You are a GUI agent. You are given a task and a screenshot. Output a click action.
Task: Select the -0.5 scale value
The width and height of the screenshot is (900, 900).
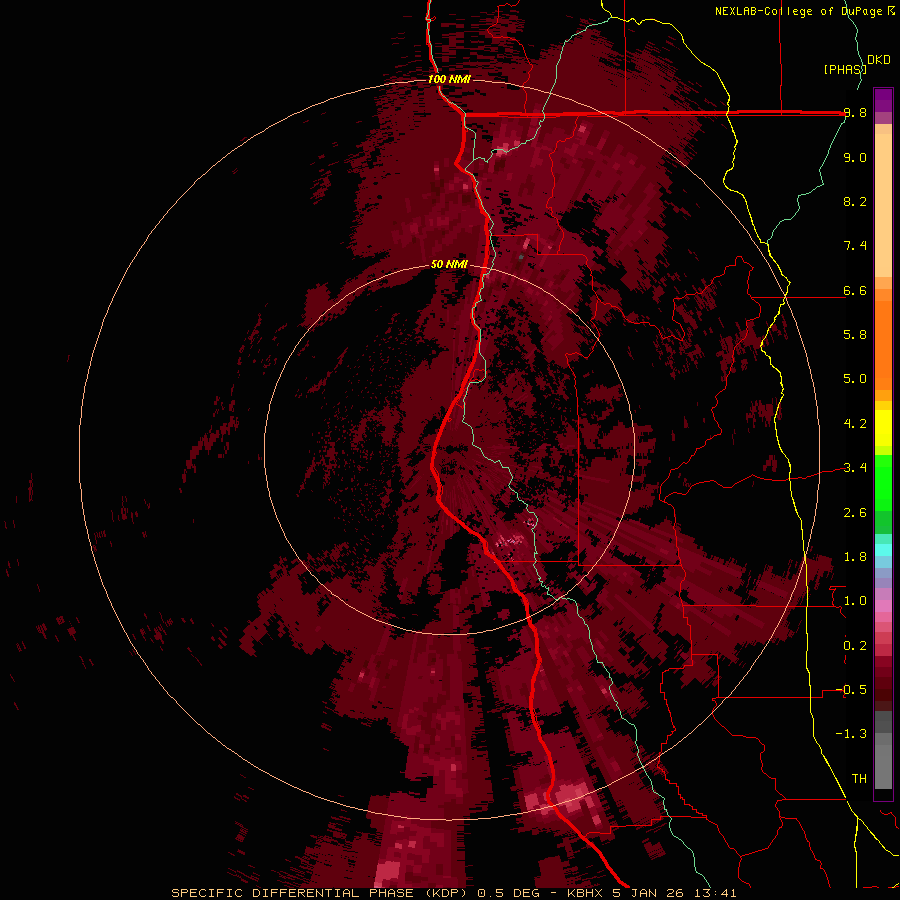click(x=851, y=689)
